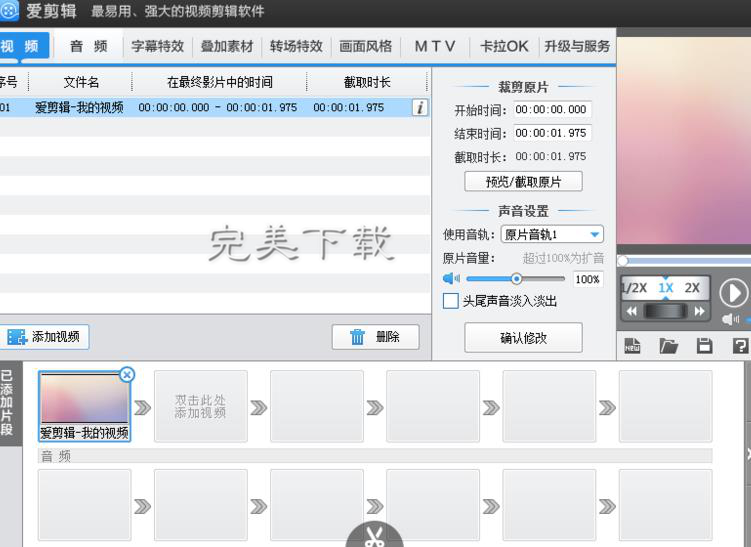Save project with the floppy disk icon

point(704,345)
